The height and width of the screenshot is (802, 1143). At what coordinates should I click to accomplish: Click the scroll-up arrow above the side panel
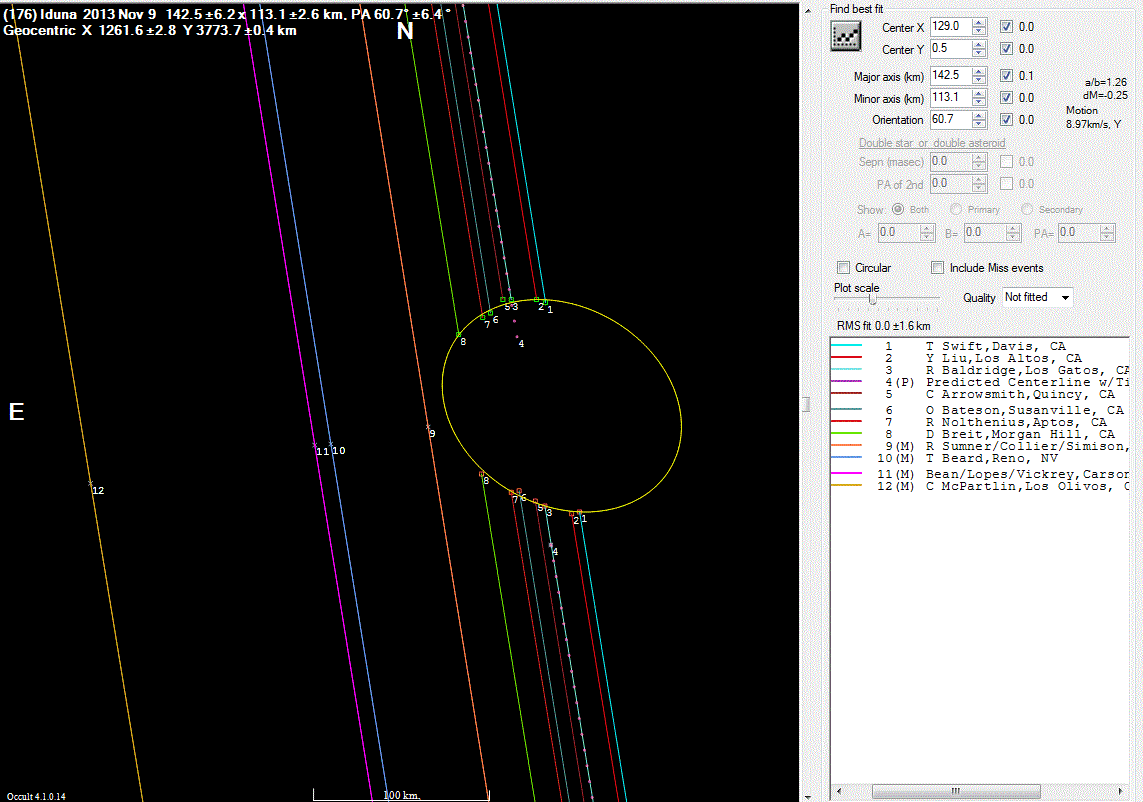808,9
